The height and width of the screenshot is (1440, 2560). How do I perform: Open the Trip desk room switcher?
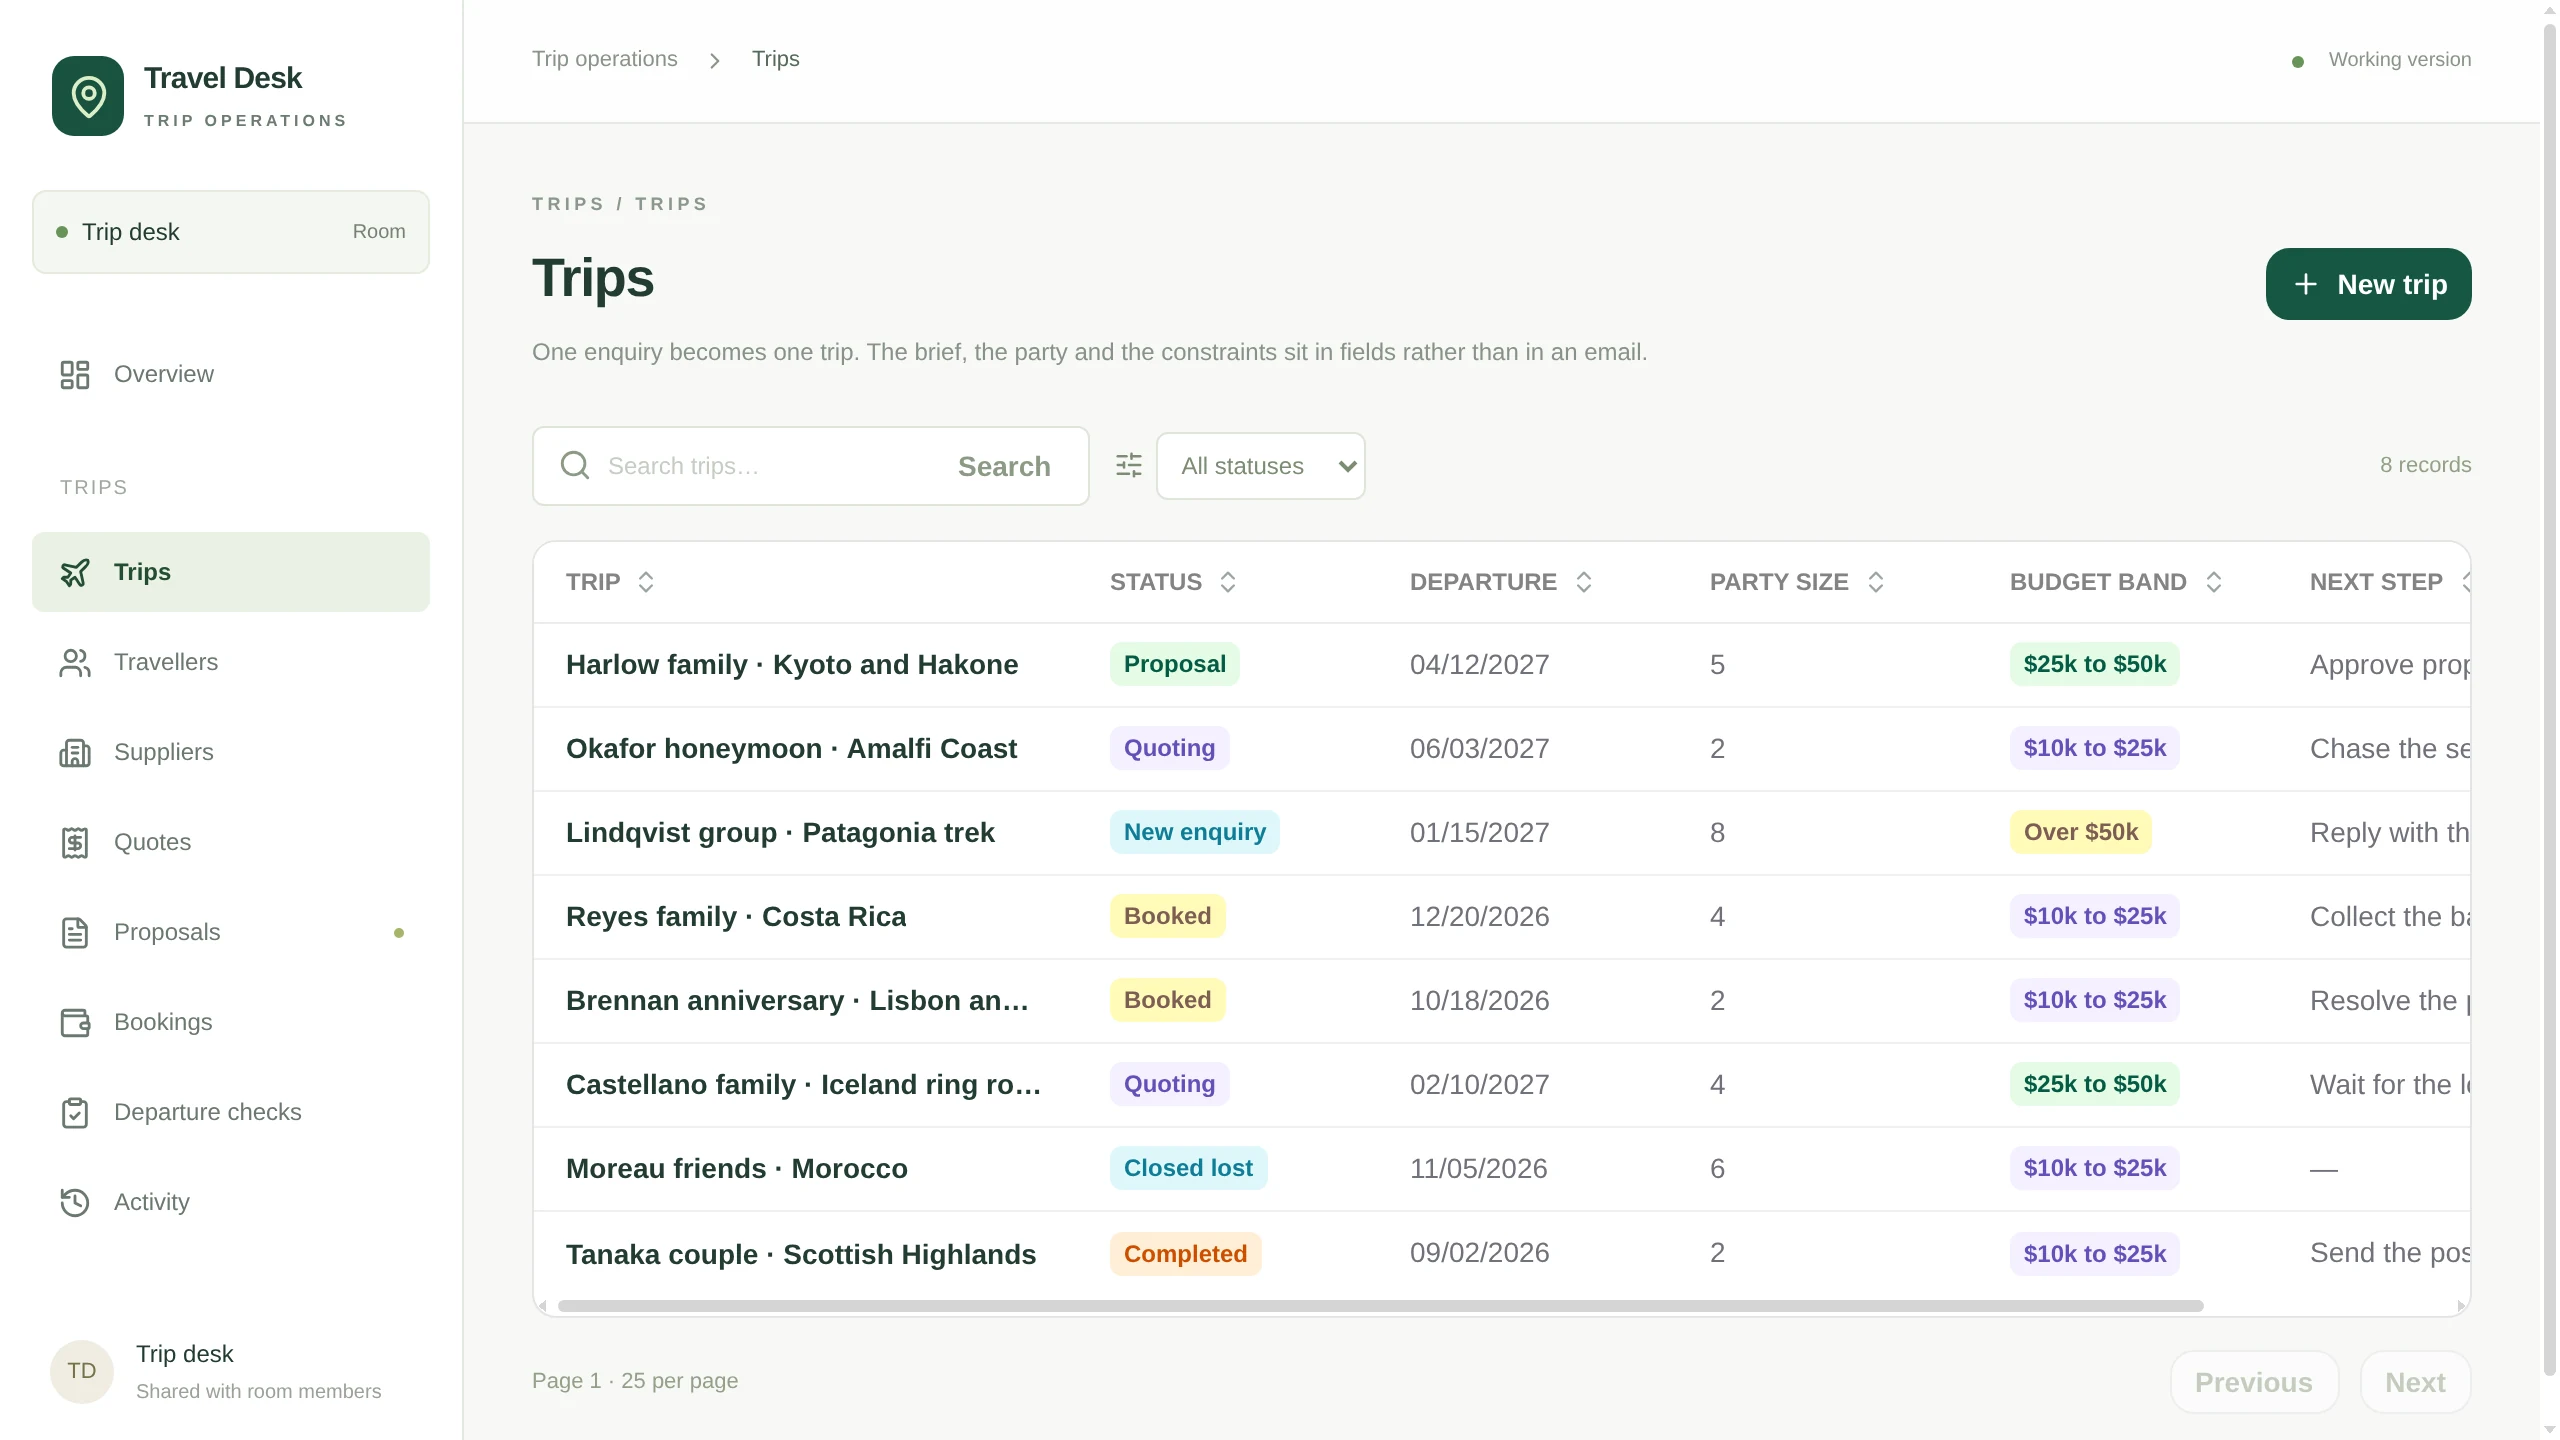(231, 232)
